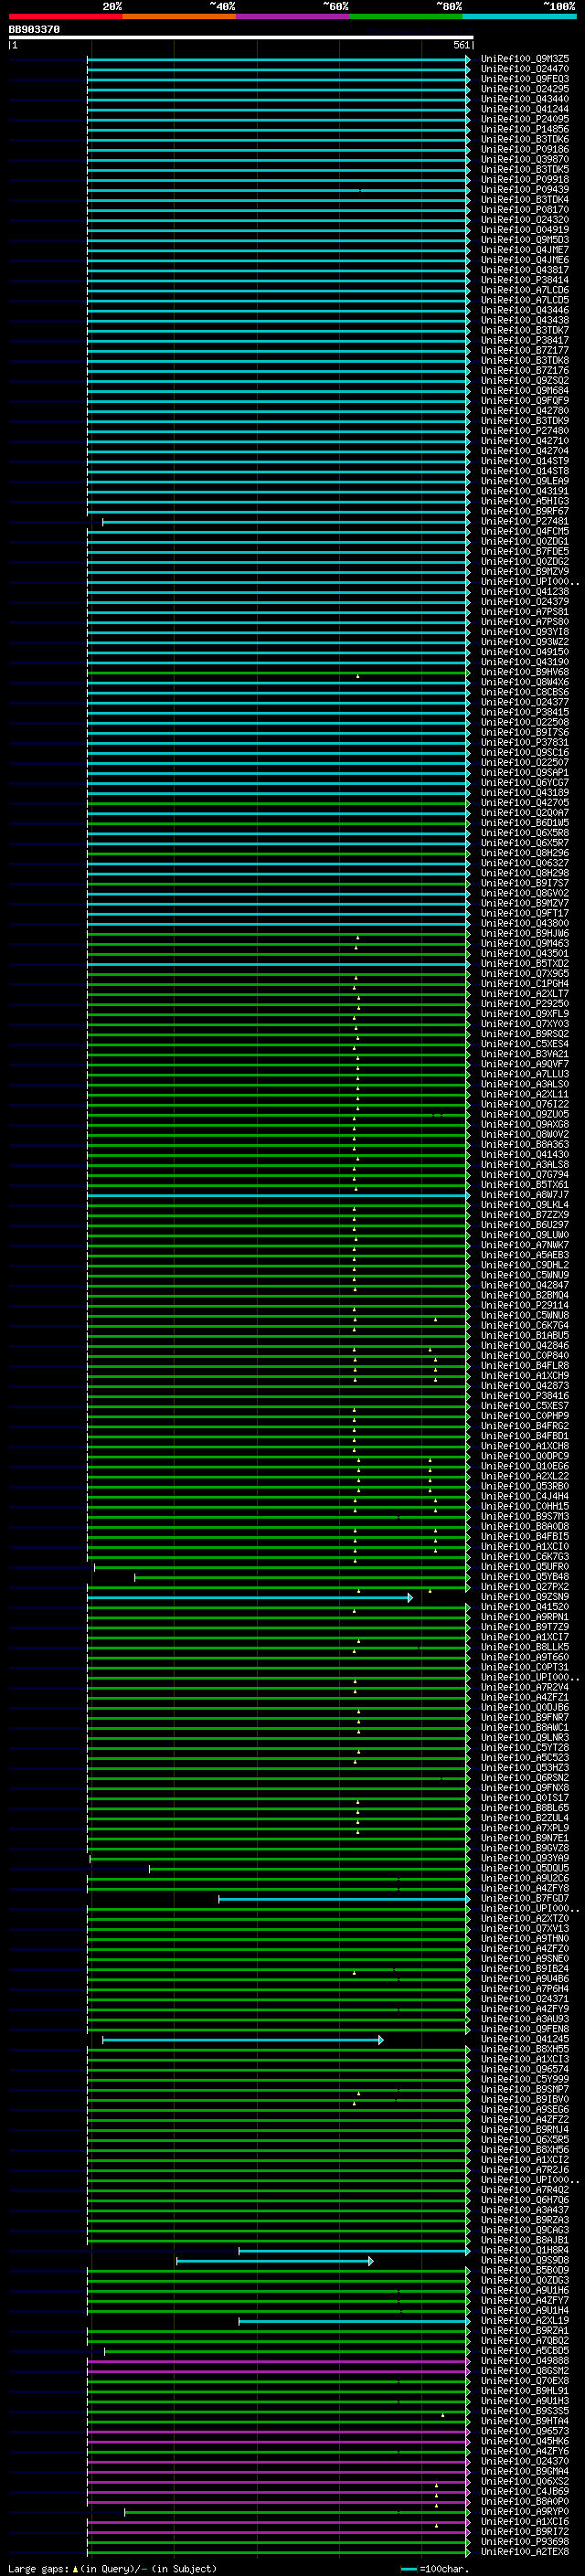The width and height of the screenshot is (585, 2576).
Task: Click label UniRef100_P09439
Action: [x=525, y=189]
